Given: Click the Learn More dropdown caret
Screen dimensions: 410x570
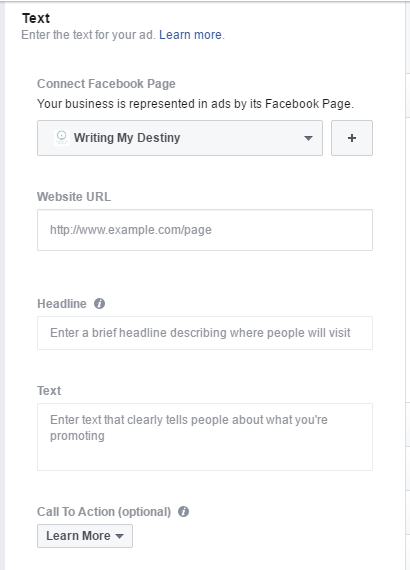Looking at the screenshot, I should (x=119, y=536).
